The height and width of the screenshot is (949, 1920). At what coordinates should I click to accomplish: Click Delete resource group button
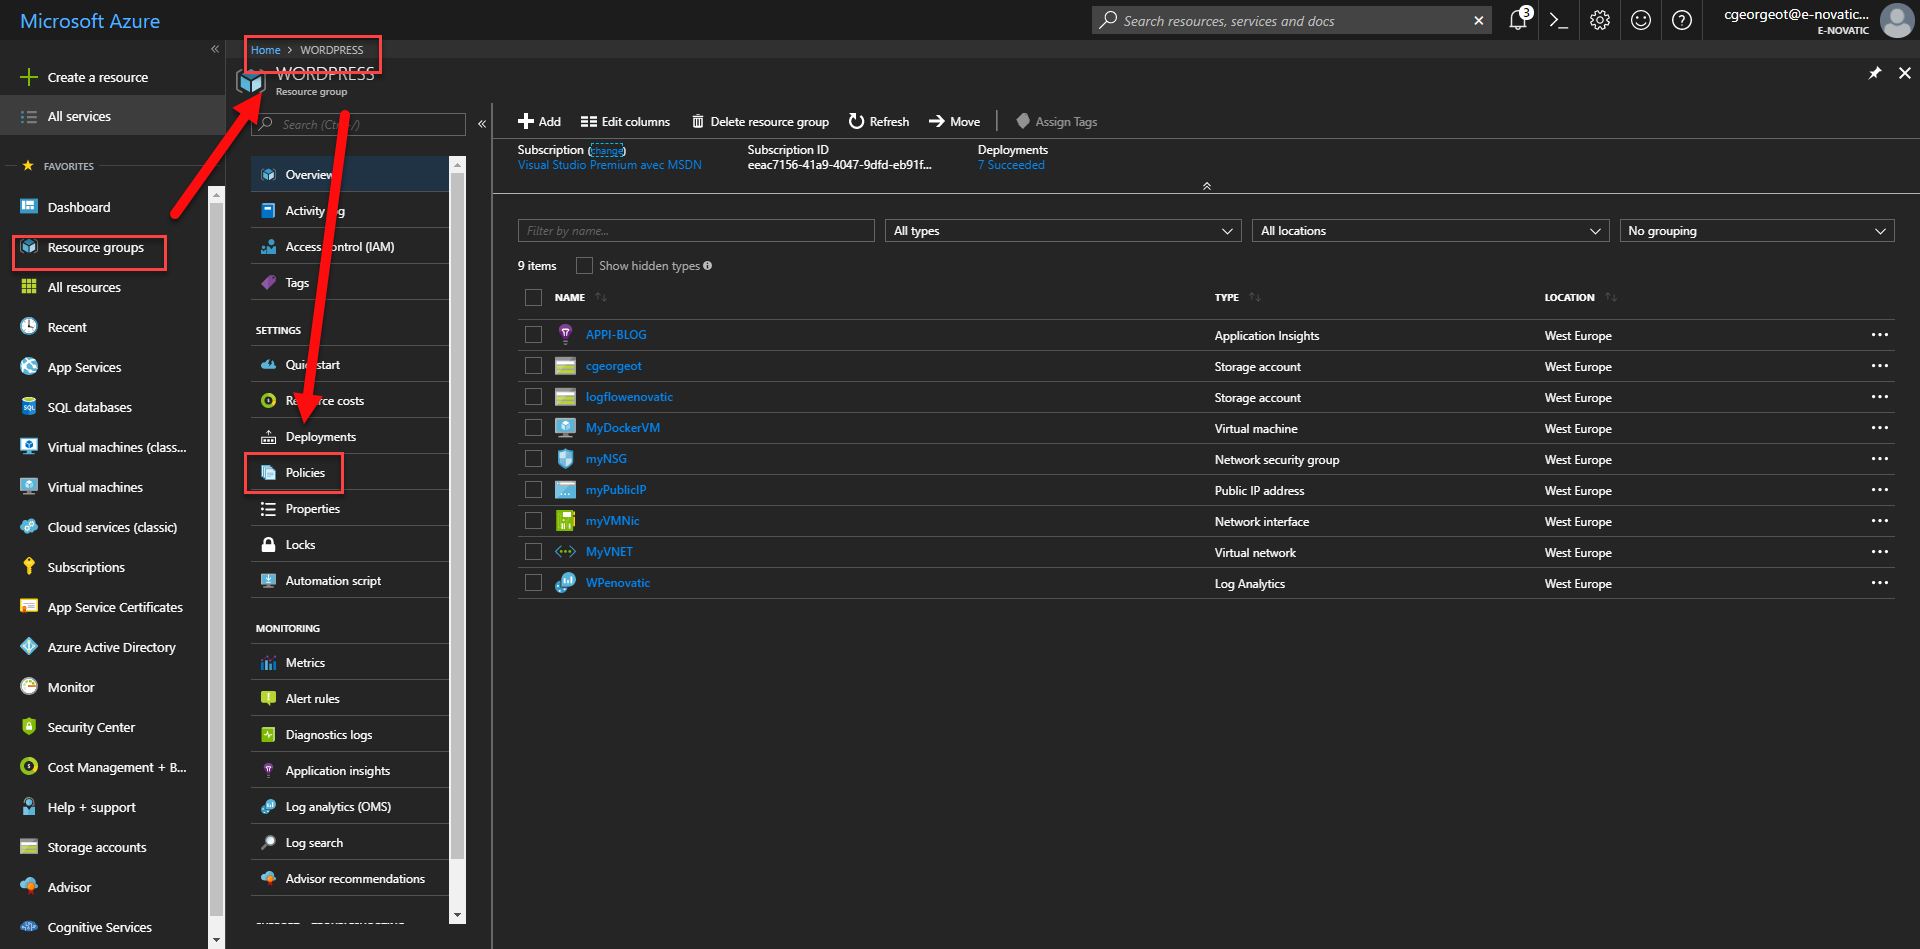tap(760, 122)
